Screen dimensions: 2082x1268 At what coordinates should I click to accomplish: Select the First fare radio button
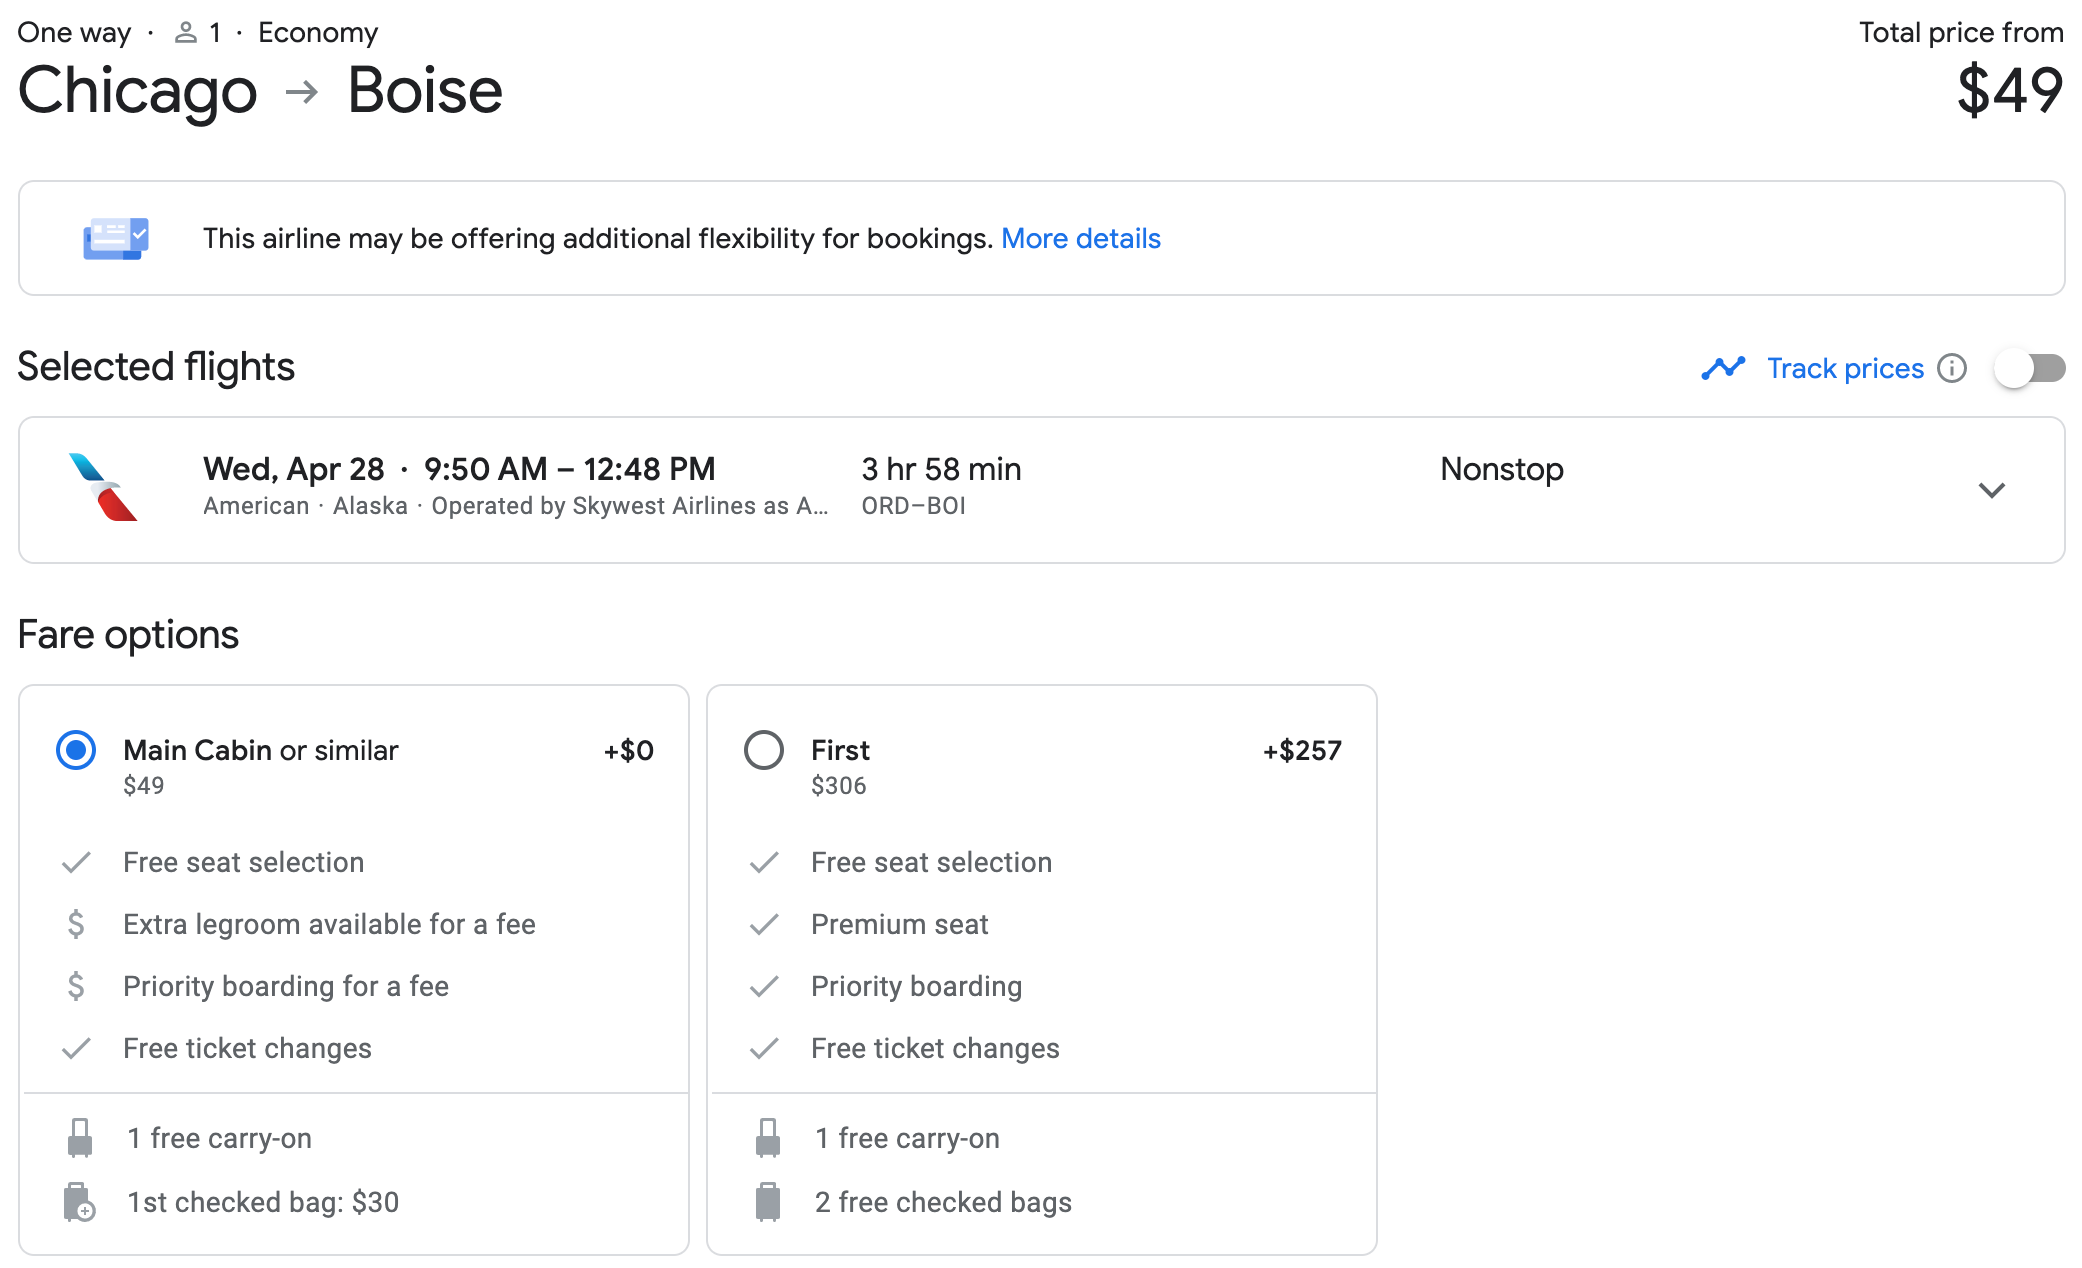(x=764, y=750)
